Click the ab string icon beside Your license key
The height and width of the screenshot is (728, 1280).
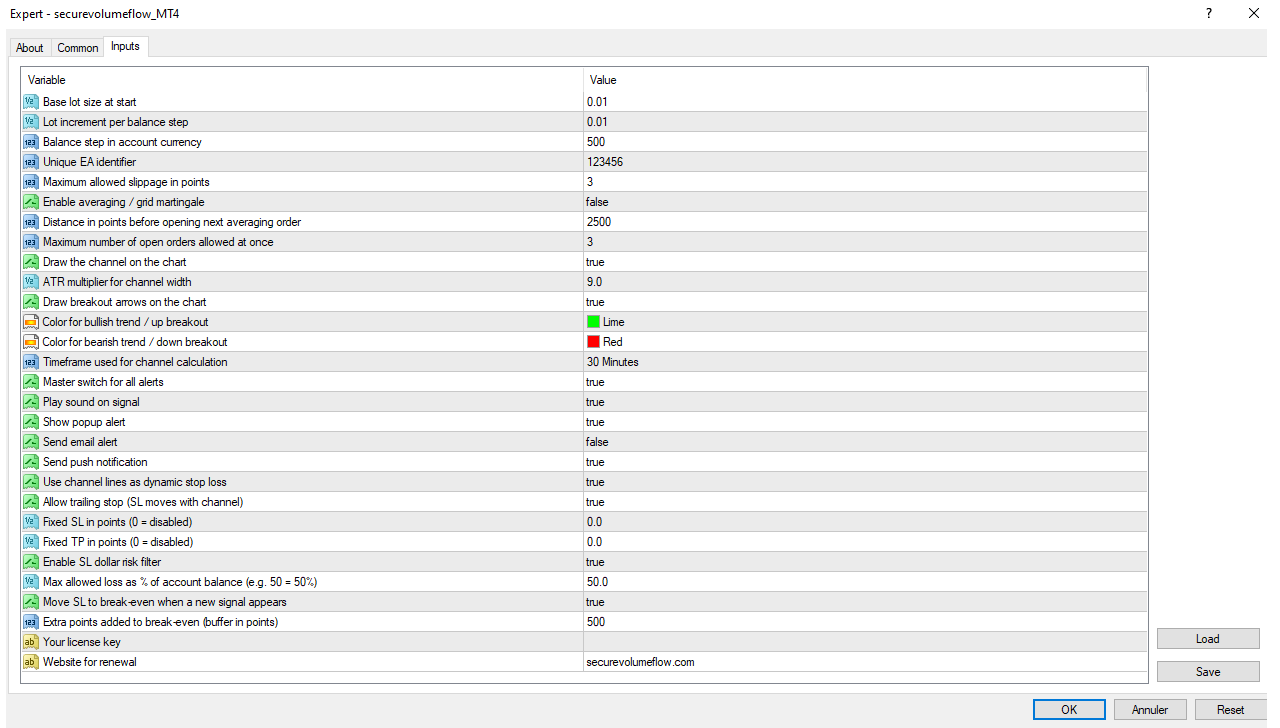click(30, 642)
